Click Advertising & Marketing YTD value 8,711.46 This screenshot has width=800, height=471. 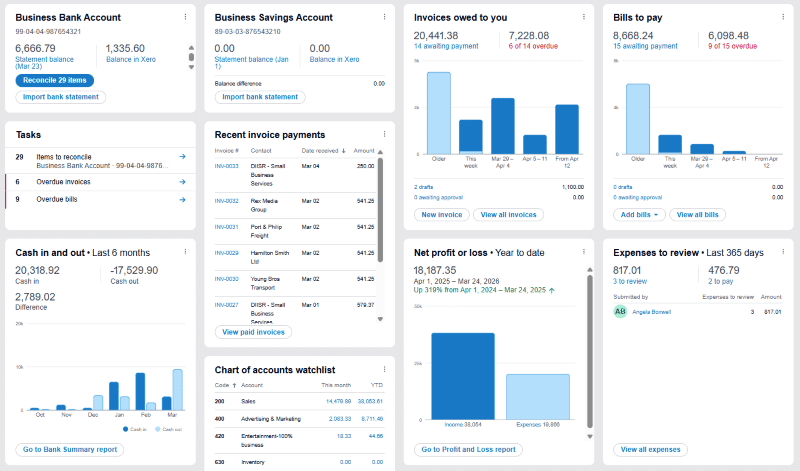tap(372, 419)
